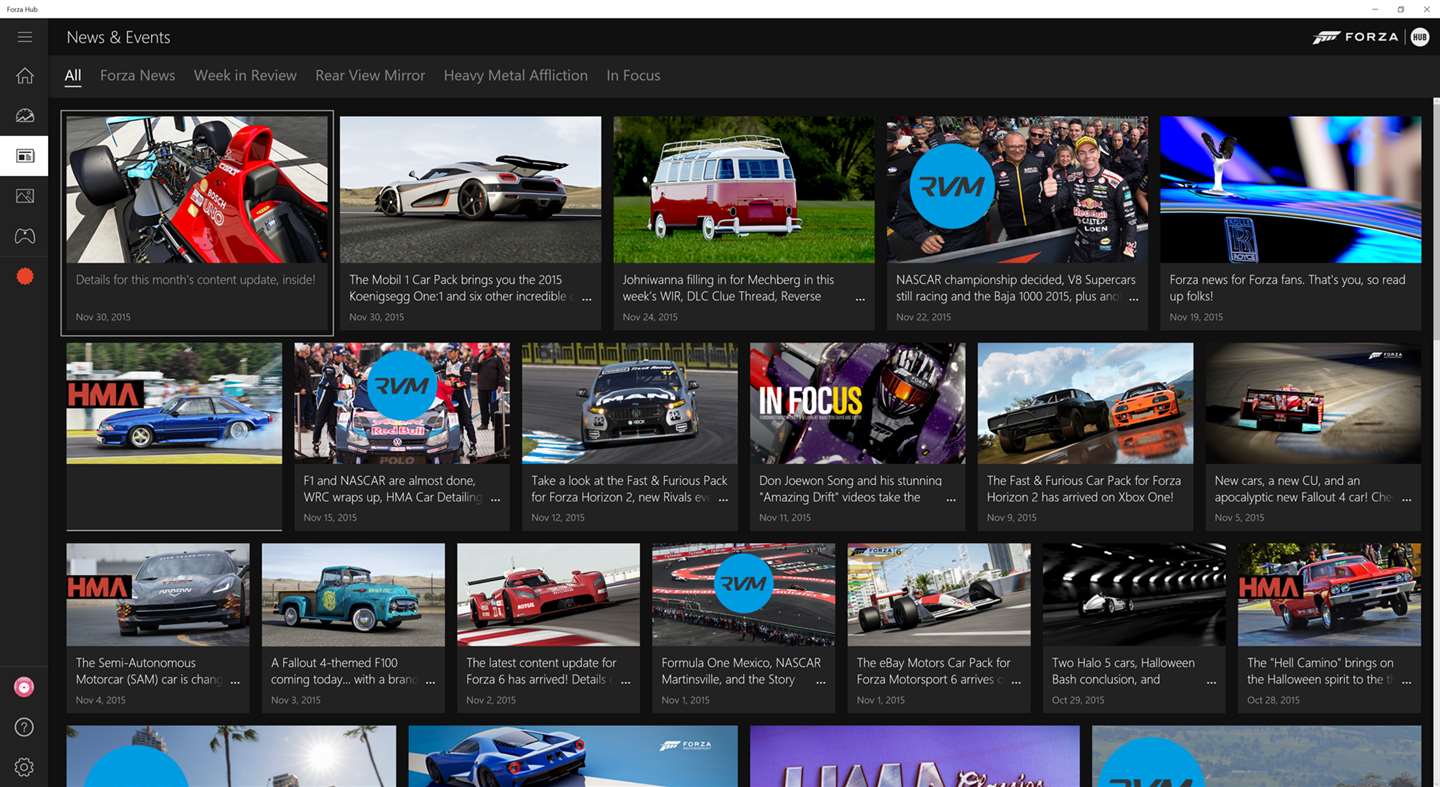Open the help question mark icon

click(24, 727)
